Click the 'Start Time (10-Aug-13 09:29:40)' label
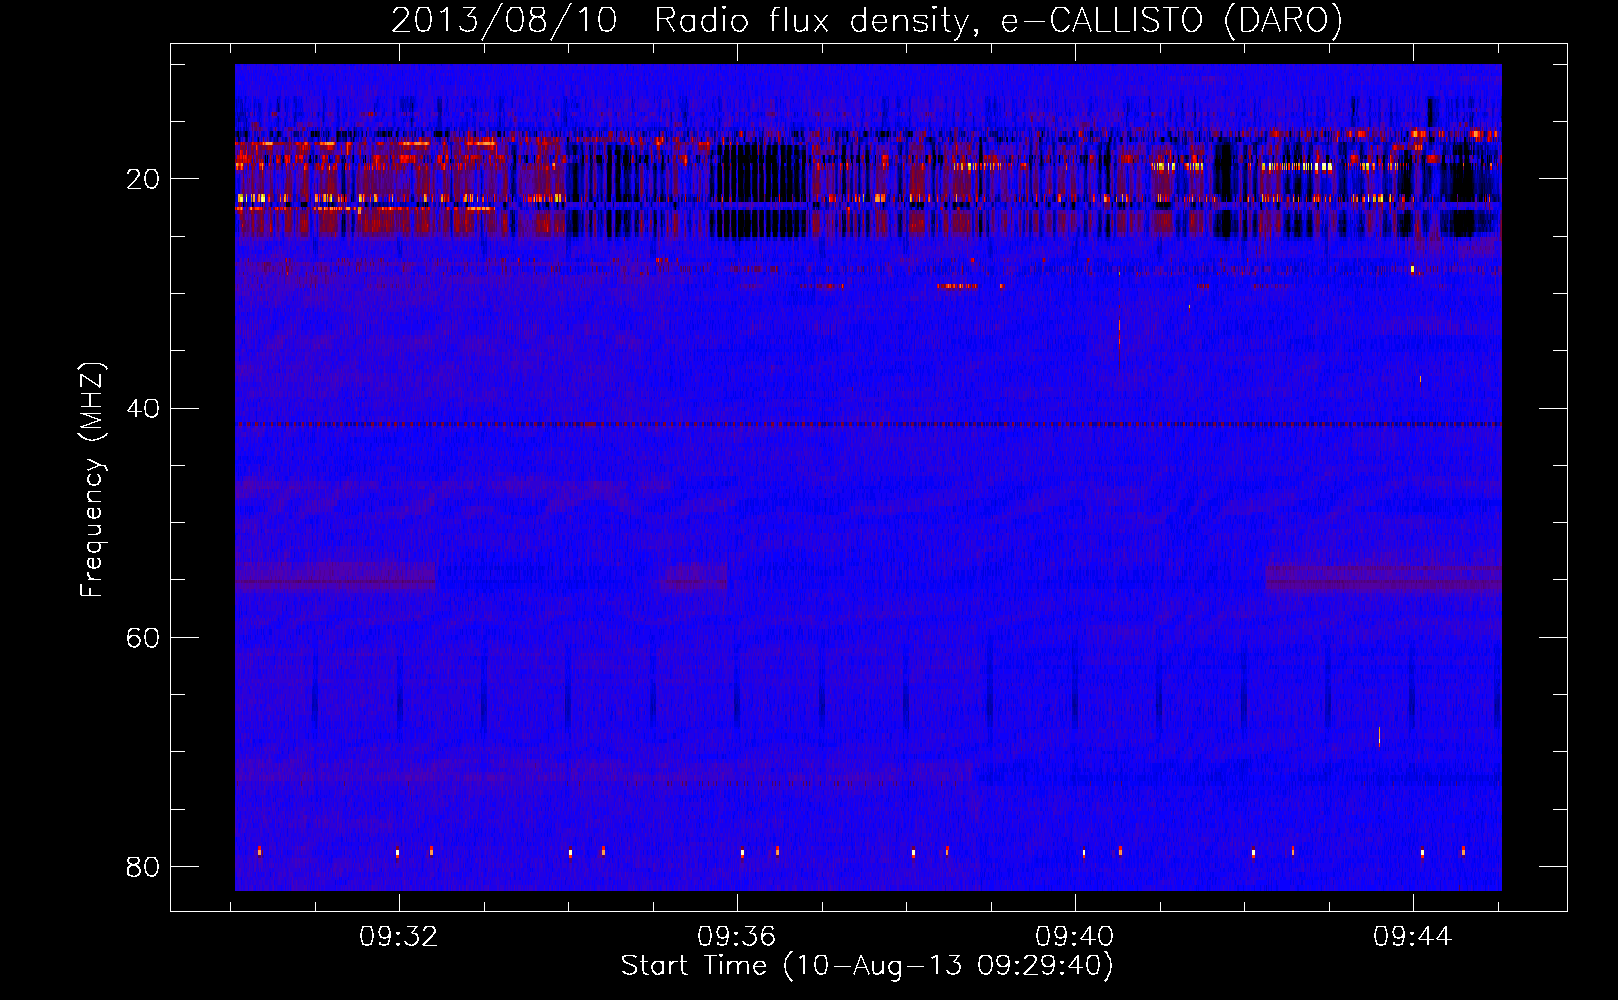 (867, 966)
